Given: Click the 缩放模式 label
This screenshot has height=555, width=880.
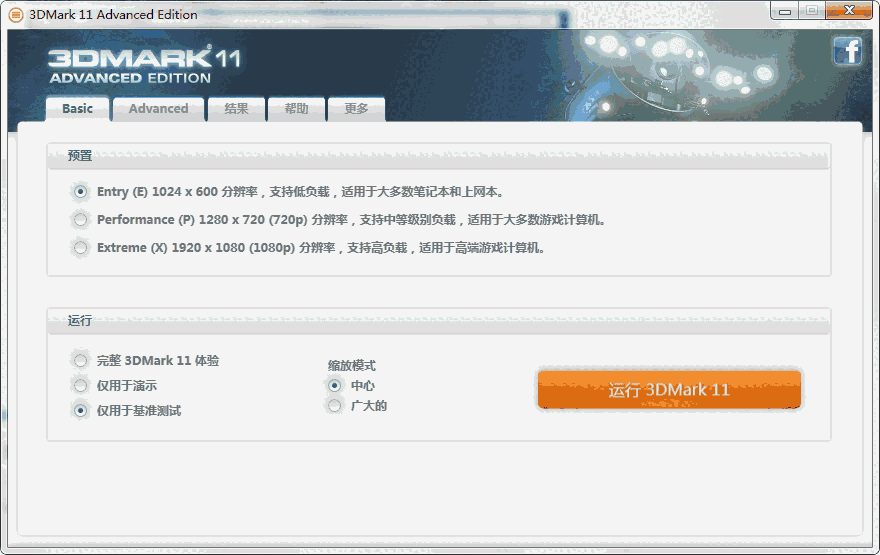Looking at the screenshot, I should (352, 366).
